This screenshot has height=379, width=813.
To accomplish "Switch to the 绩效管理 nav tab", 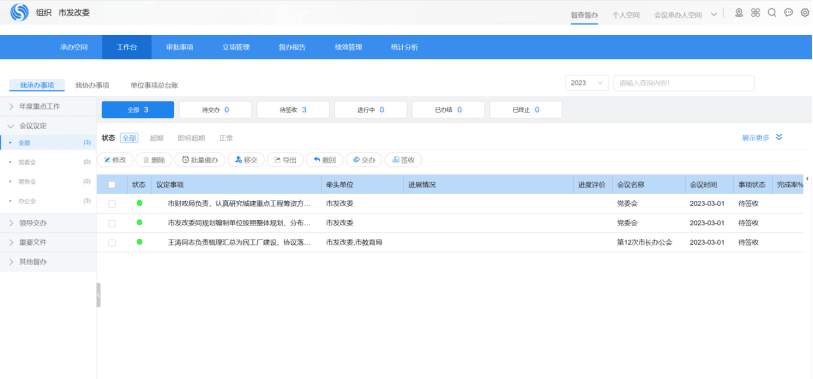I will (x=348, y=47).
